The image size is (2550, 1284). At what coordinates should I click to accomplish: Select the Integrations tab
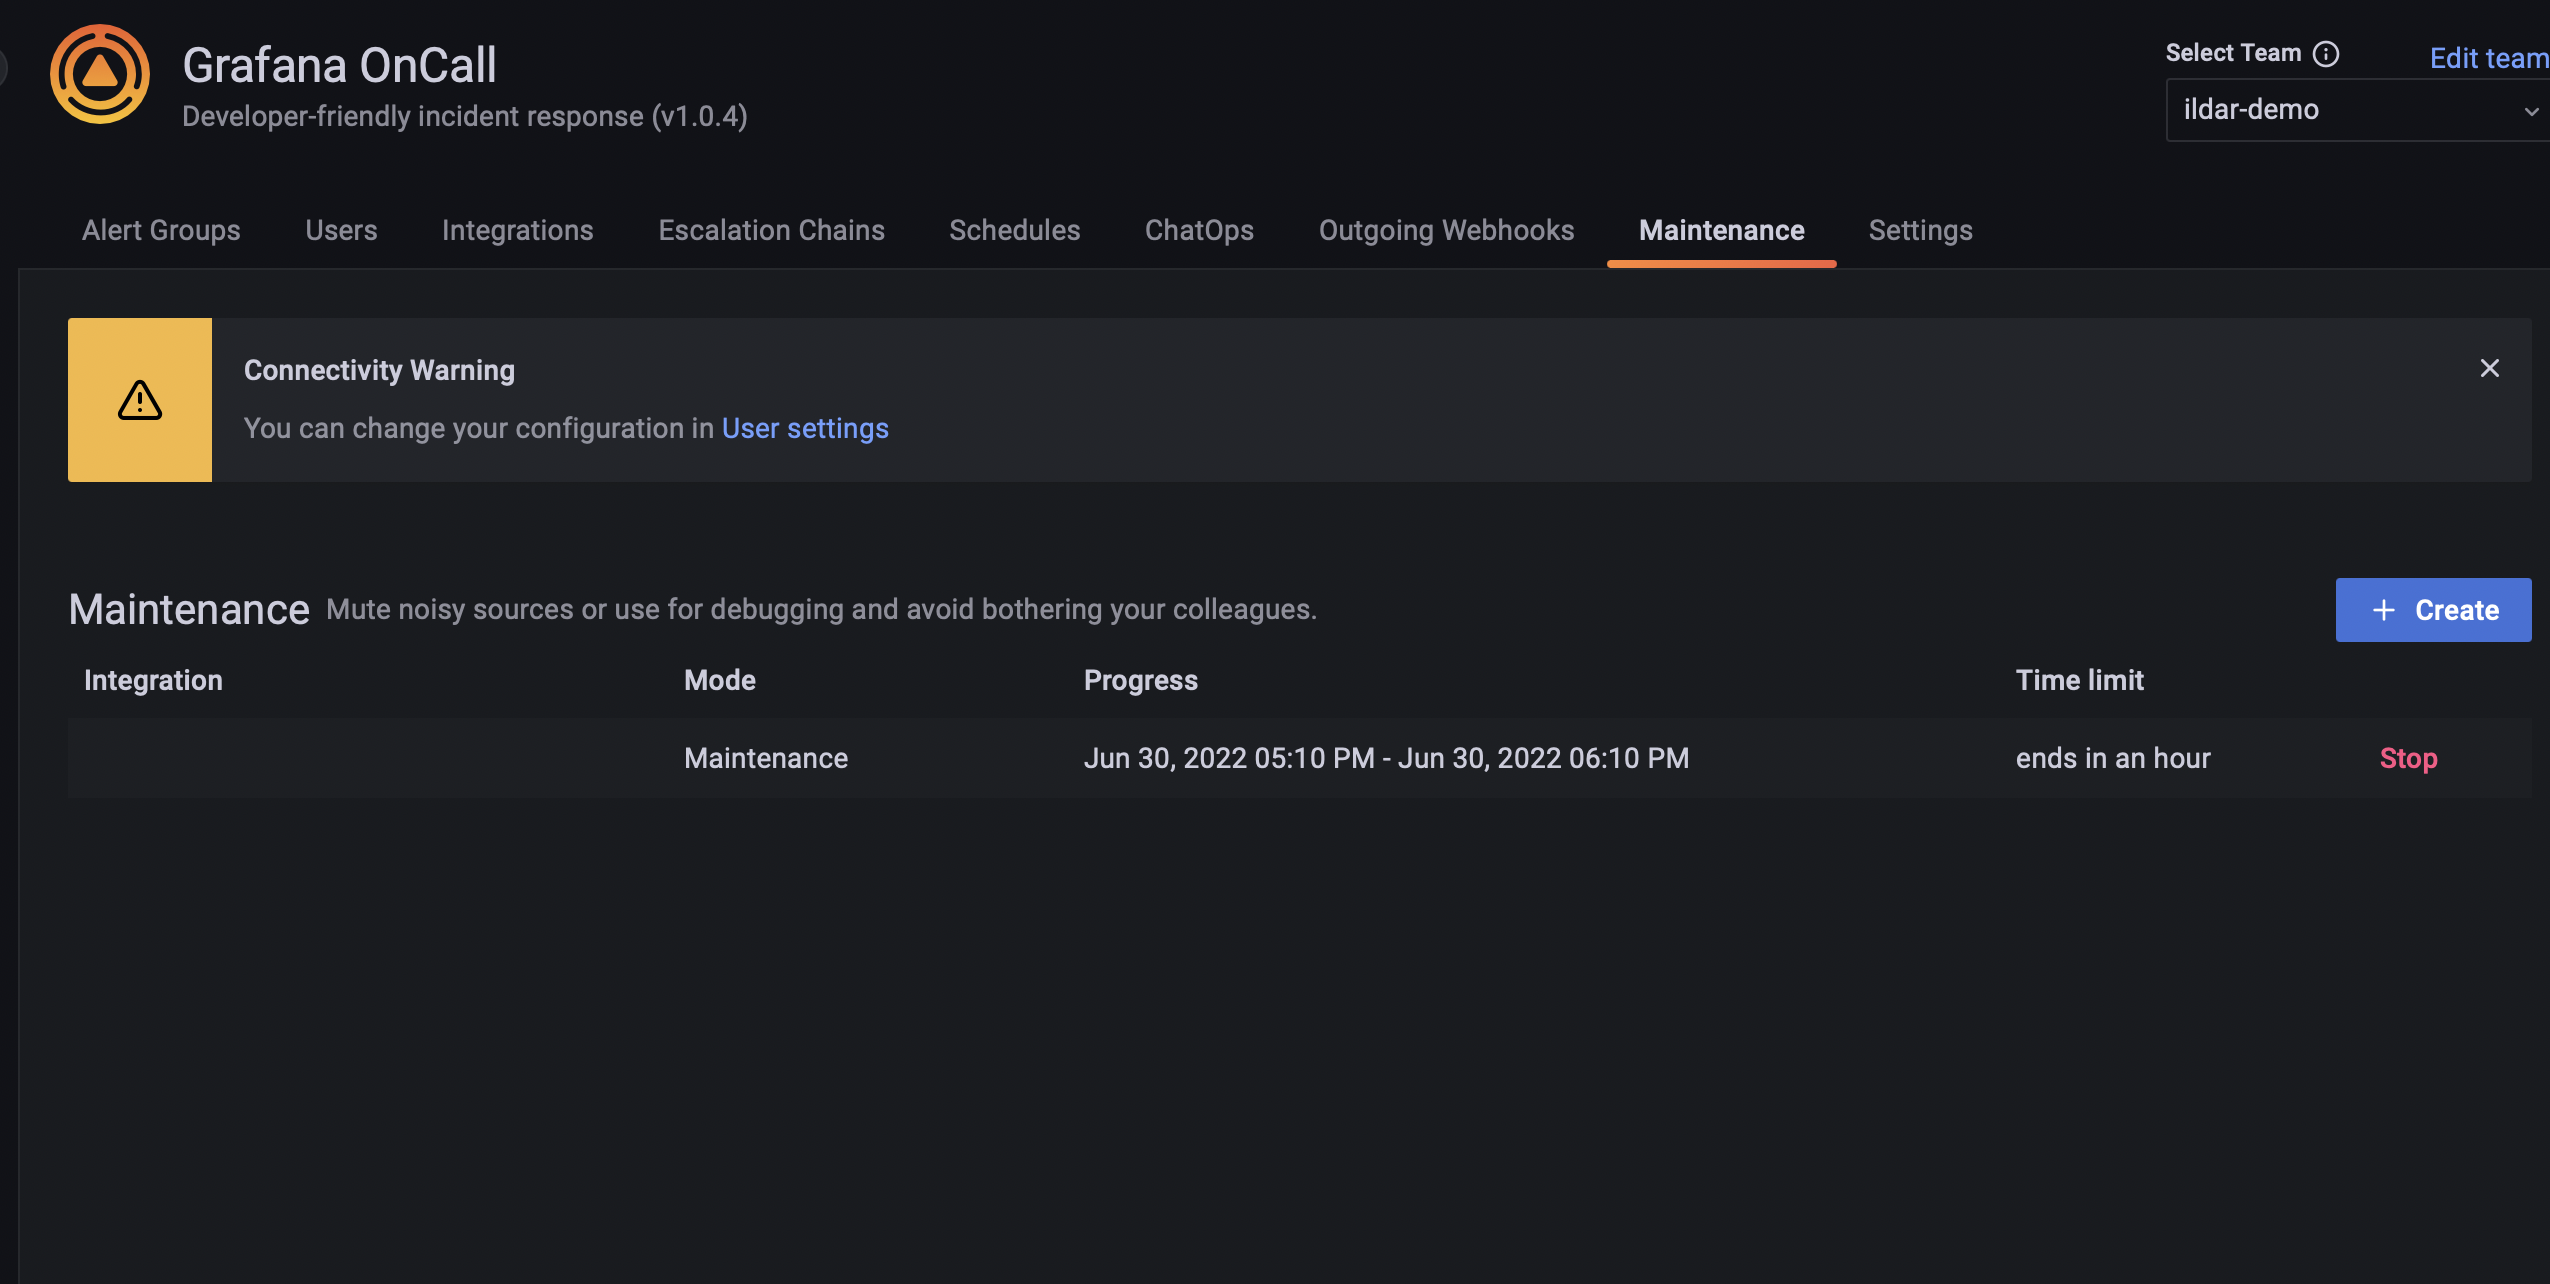517,230
